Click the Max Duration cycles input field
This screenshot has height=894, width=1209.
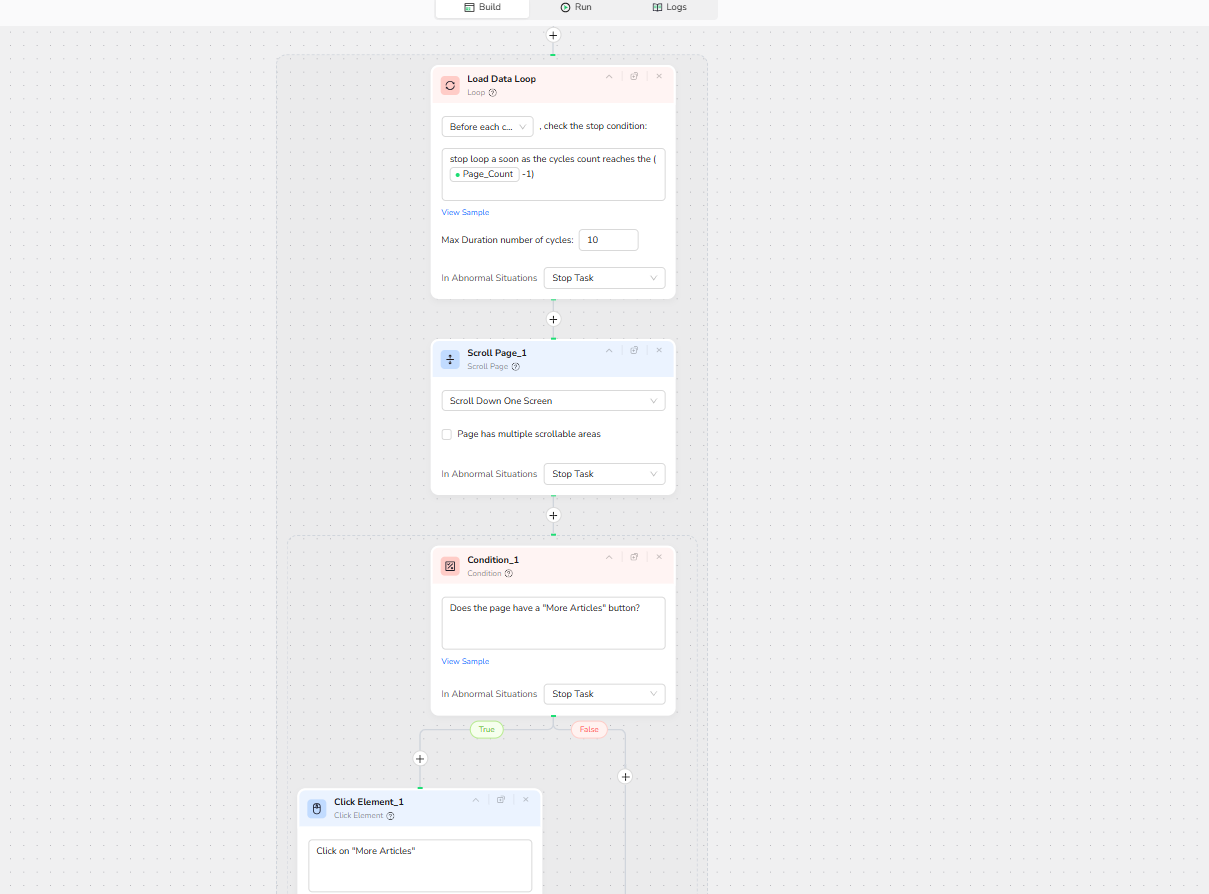coord(608,240)
